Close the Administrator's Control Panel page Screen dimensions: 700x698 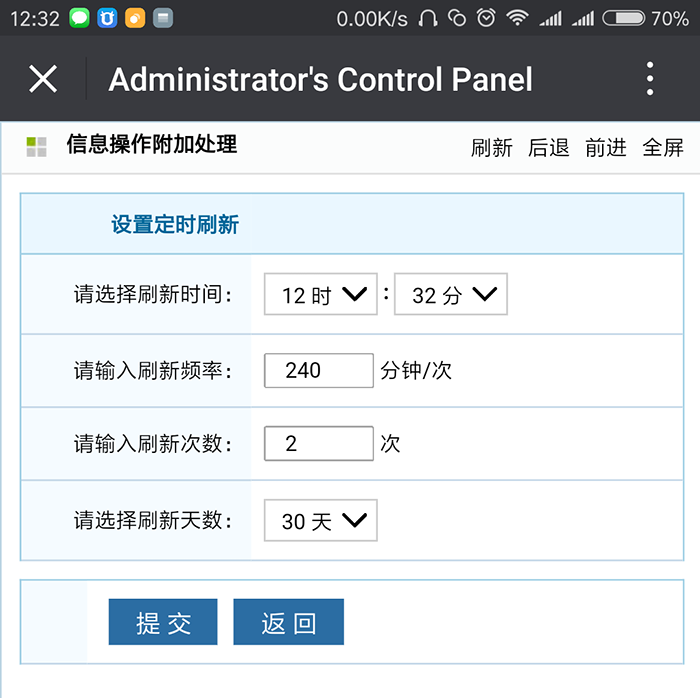43,79
